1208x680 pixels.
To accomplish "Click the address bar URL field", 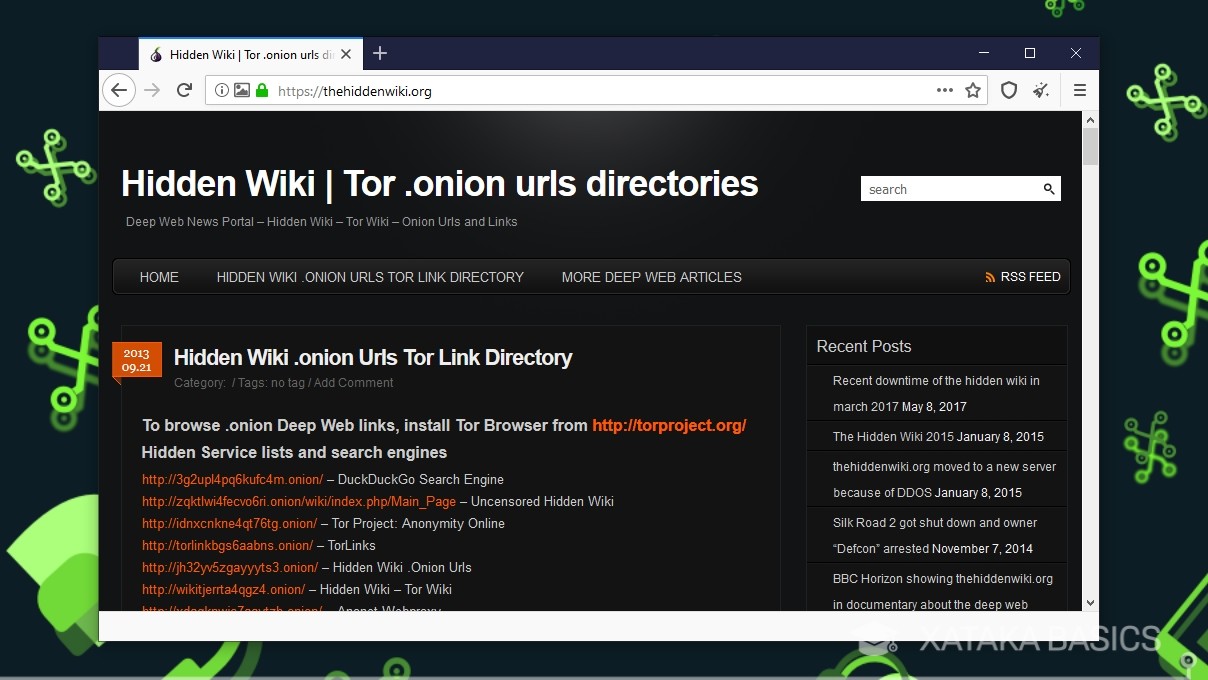I will (x=600, y=91).
